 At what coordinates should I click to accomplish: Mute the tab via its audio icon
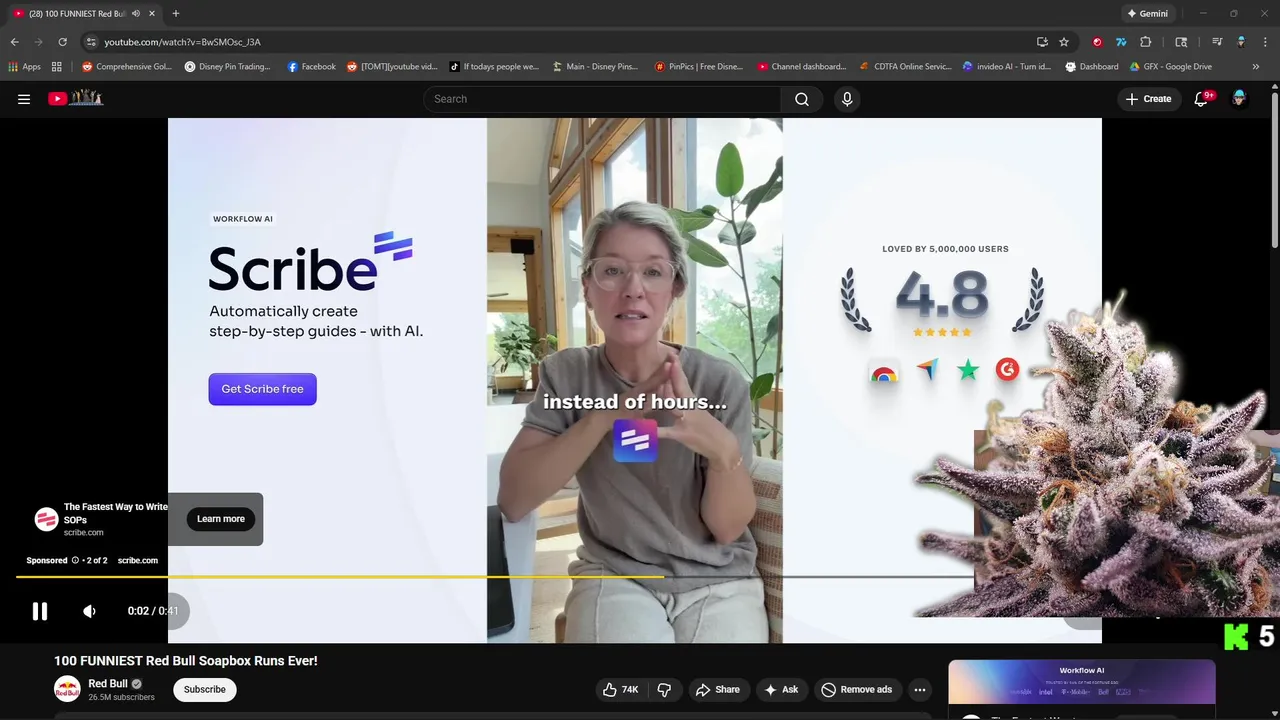(x=136, y=14)
